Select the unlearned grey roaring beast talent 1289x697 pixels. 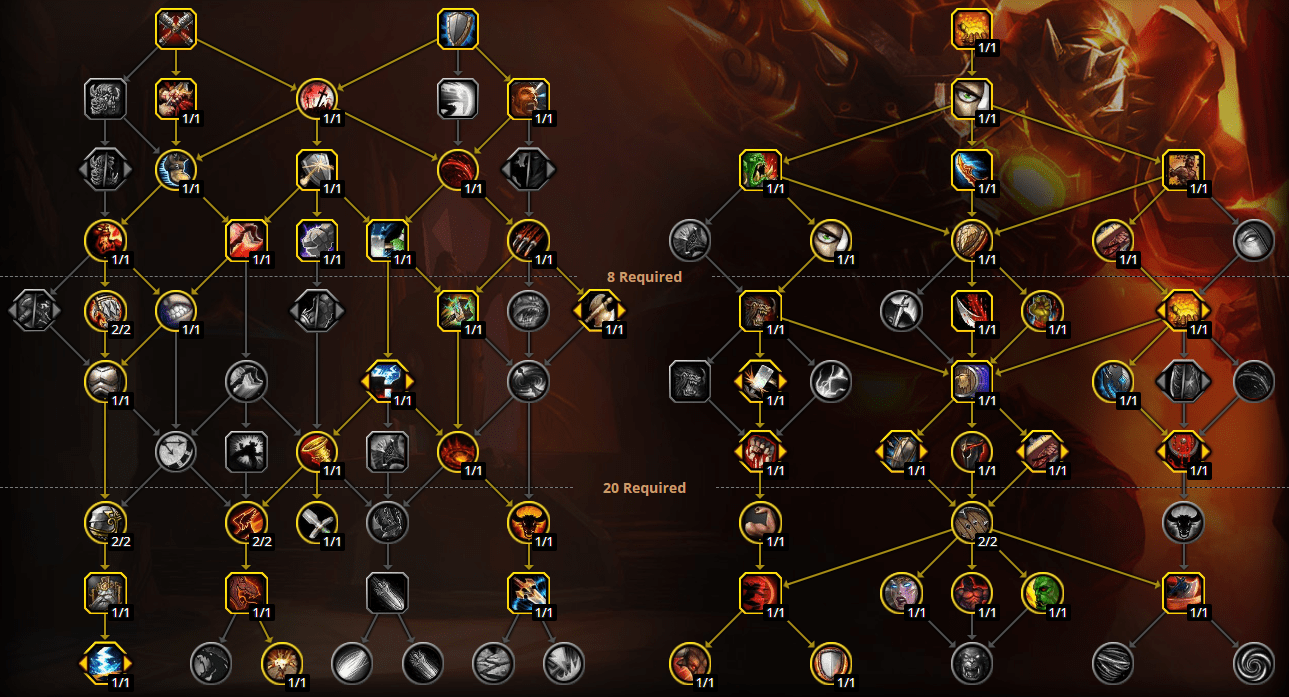click(x=971, y=663)
